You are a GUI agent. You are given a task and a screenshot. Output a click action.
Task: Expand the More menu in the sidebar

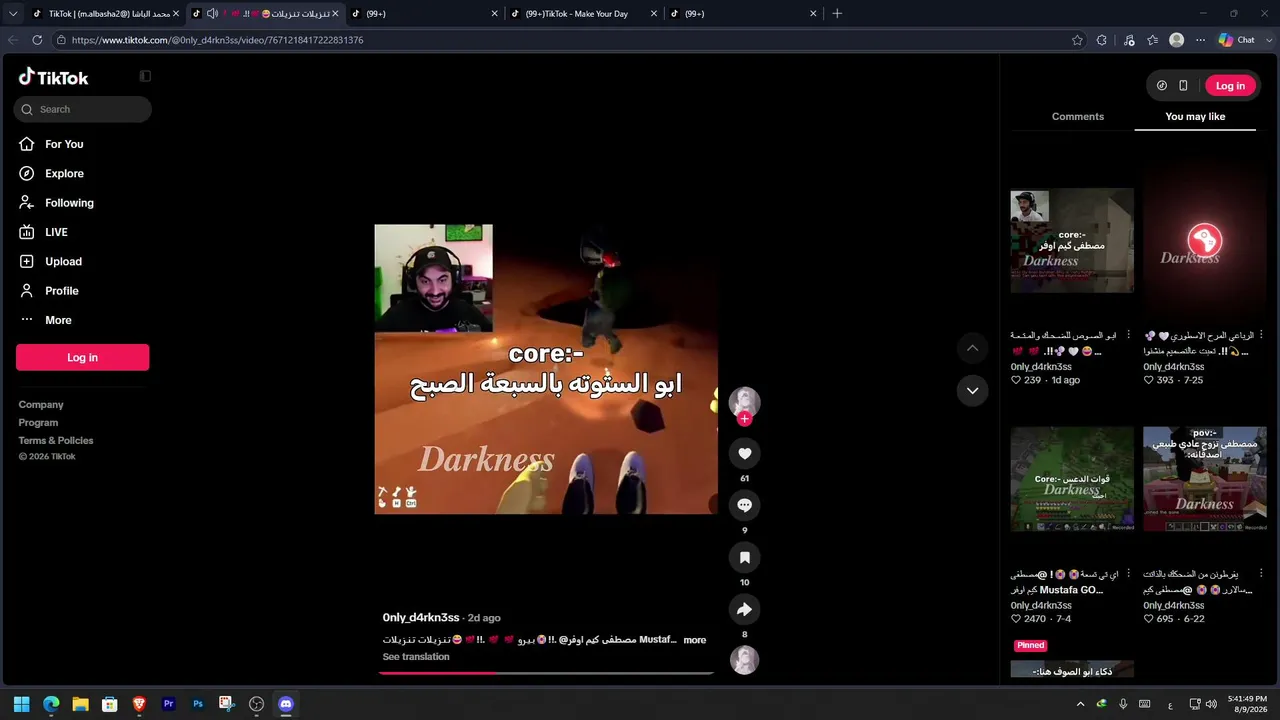pyautogui.click(x=58, y=320)
